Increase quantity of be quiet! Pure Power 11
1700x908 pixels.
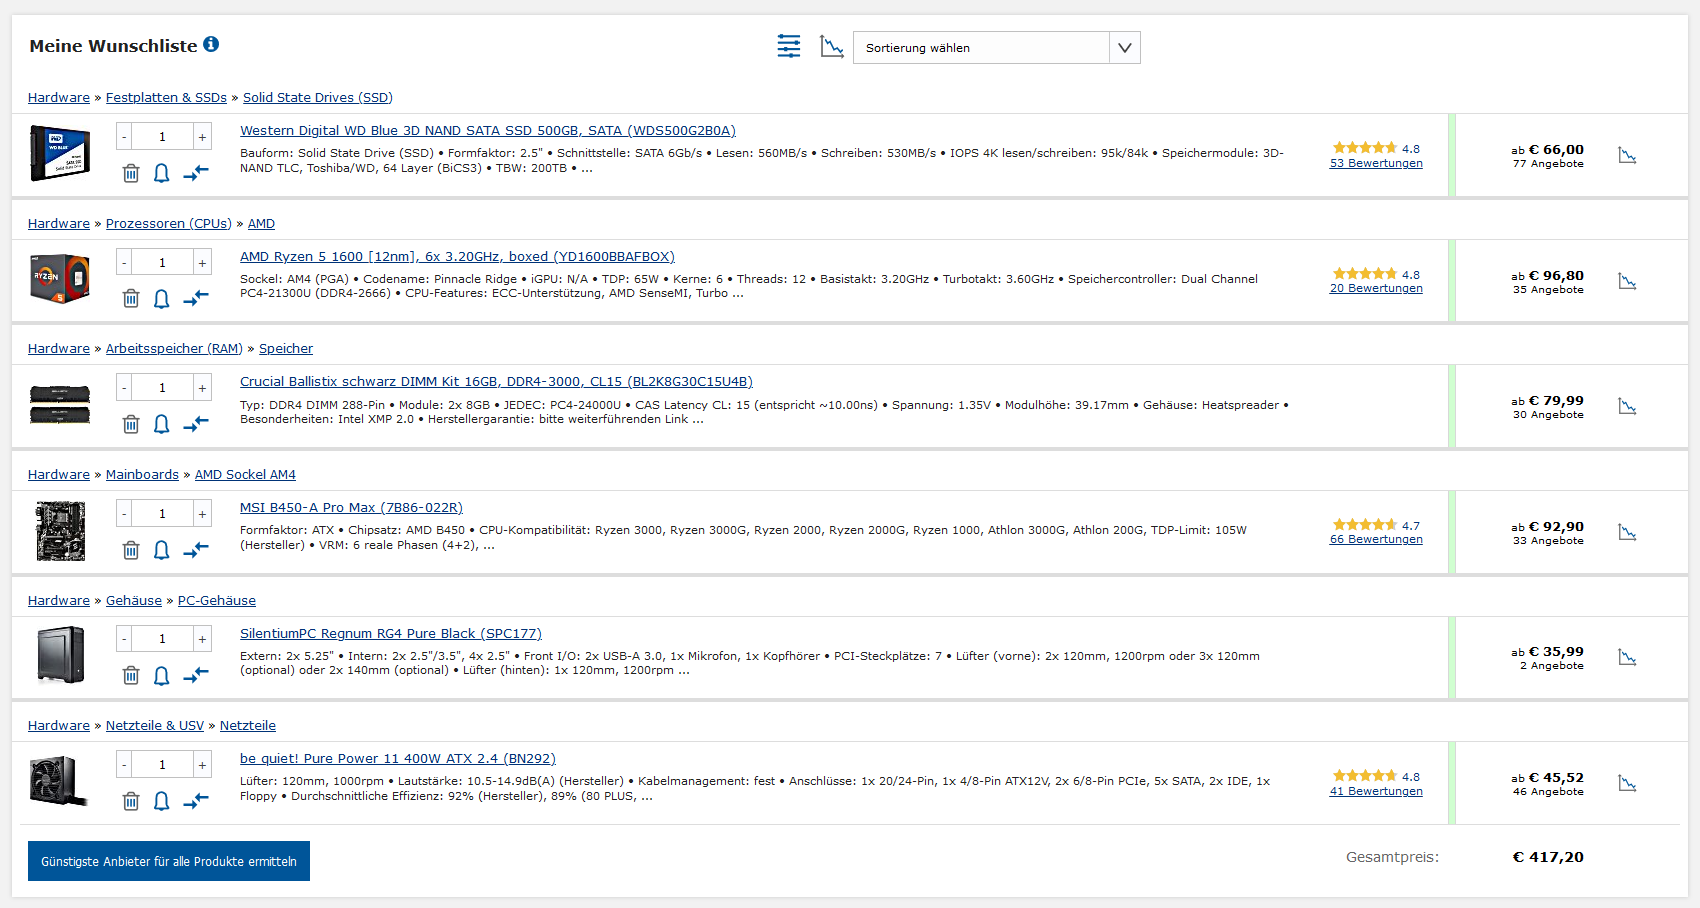coord(202,765)
